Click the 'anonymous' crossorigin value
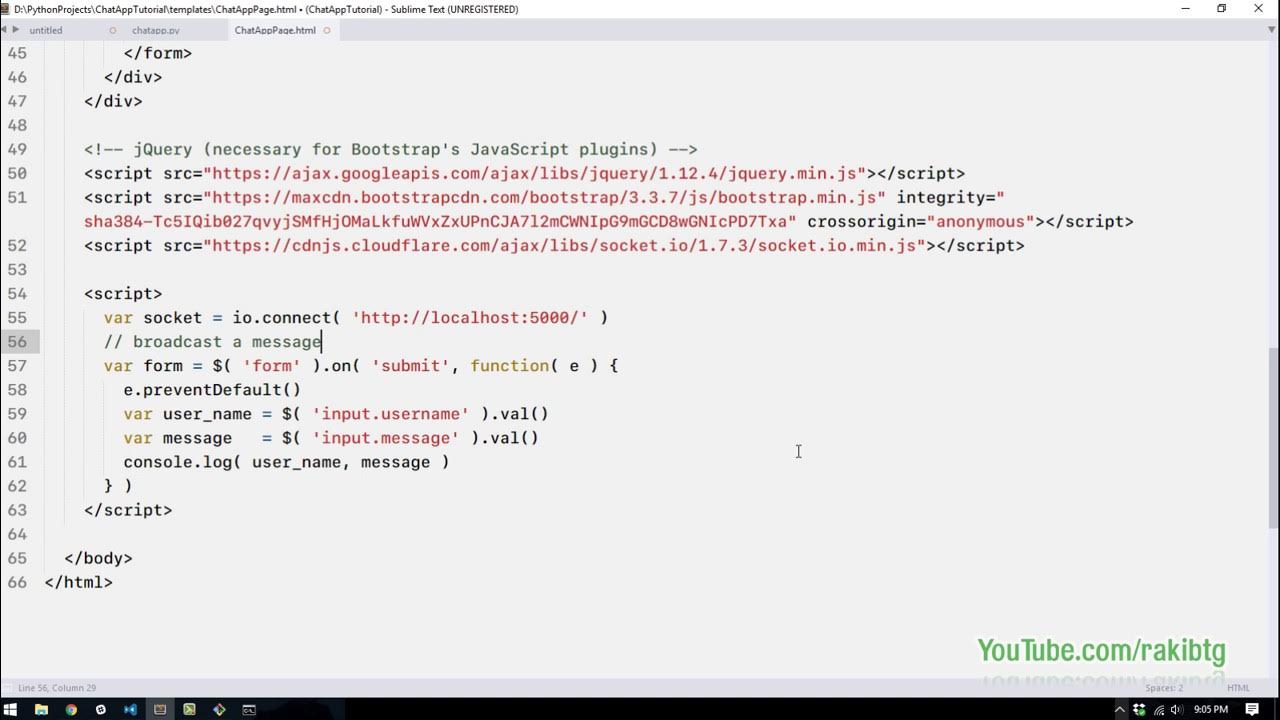The image size is (1280, 720). tap(981, 222)
